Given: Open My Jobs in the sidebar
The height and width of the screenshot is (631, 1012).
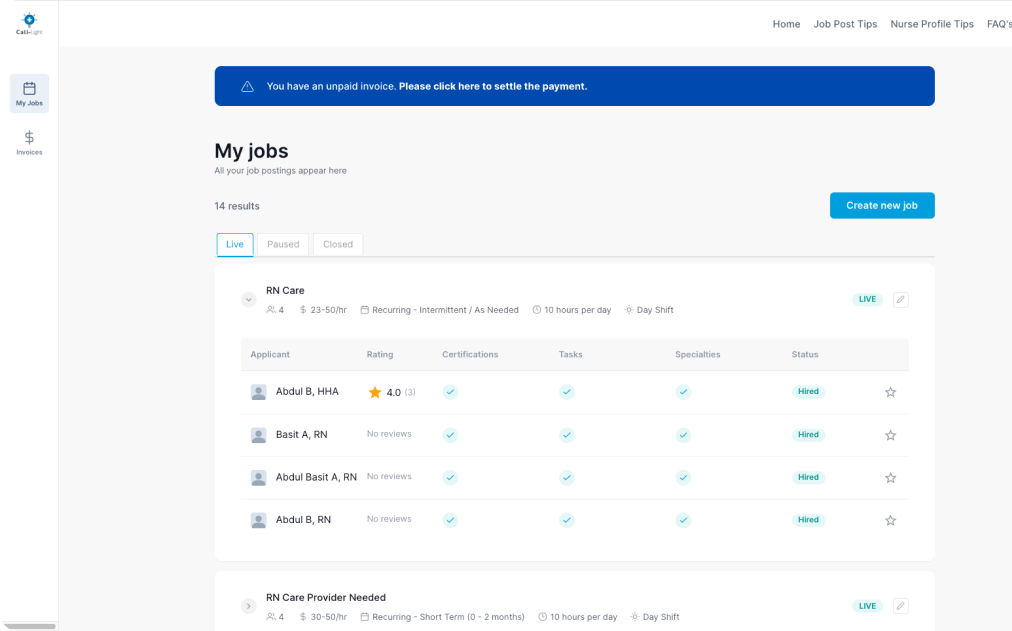Looking at the screenshot, I should point(29,94).
